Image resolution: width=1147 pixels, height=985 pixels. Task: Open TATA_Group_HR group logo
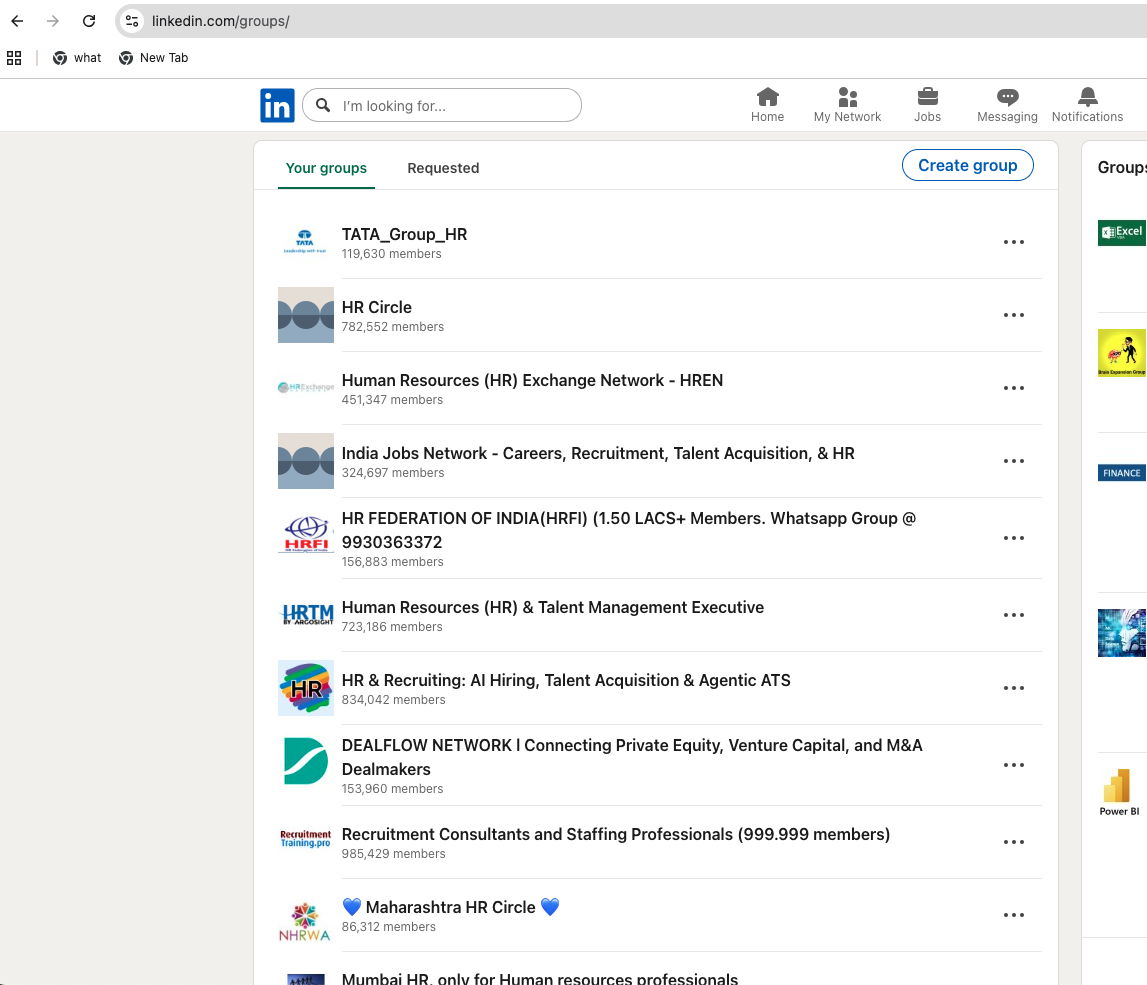306,242
